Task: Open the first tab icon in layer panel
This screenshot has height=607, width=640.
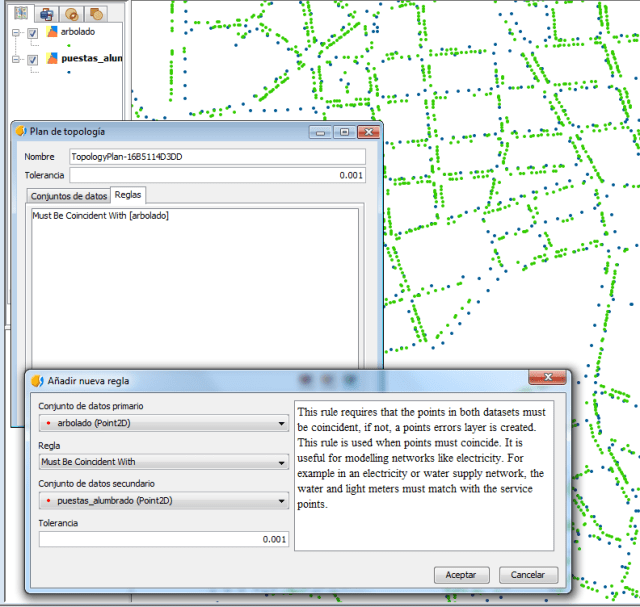Action: tap(20, 13)
